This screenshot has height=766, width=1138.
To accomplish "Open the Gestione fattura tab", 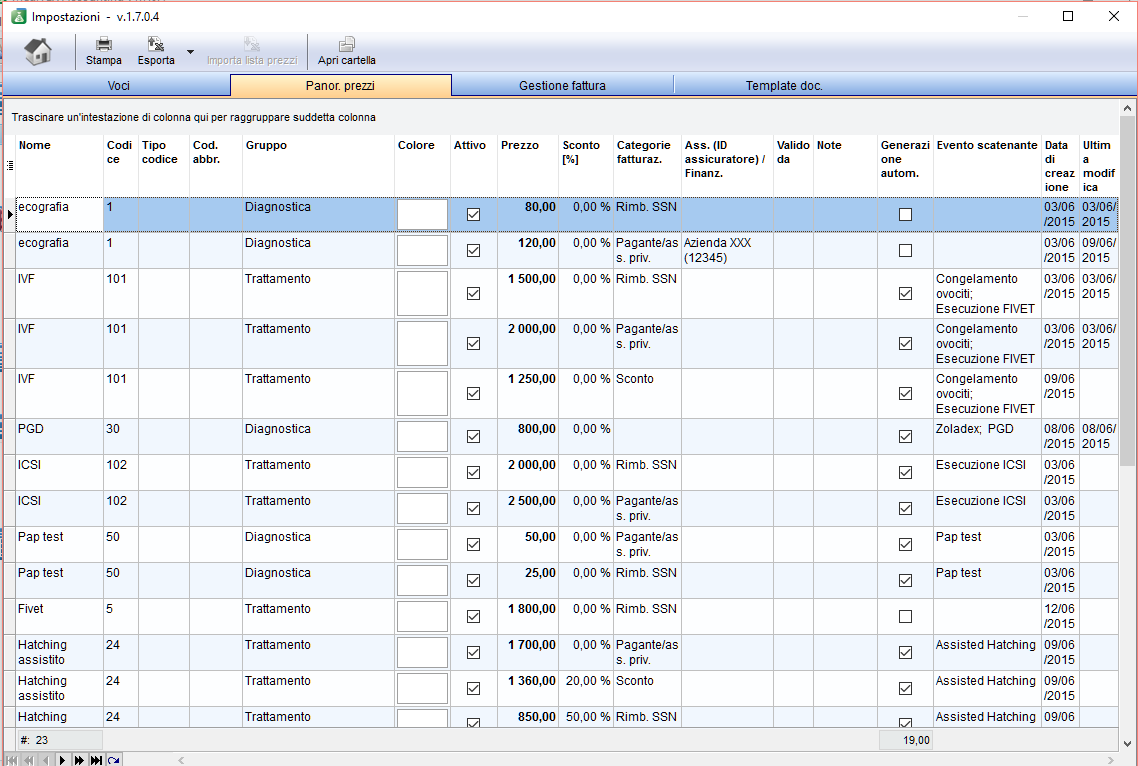I will pyautogui.click(x=562, y=86).
